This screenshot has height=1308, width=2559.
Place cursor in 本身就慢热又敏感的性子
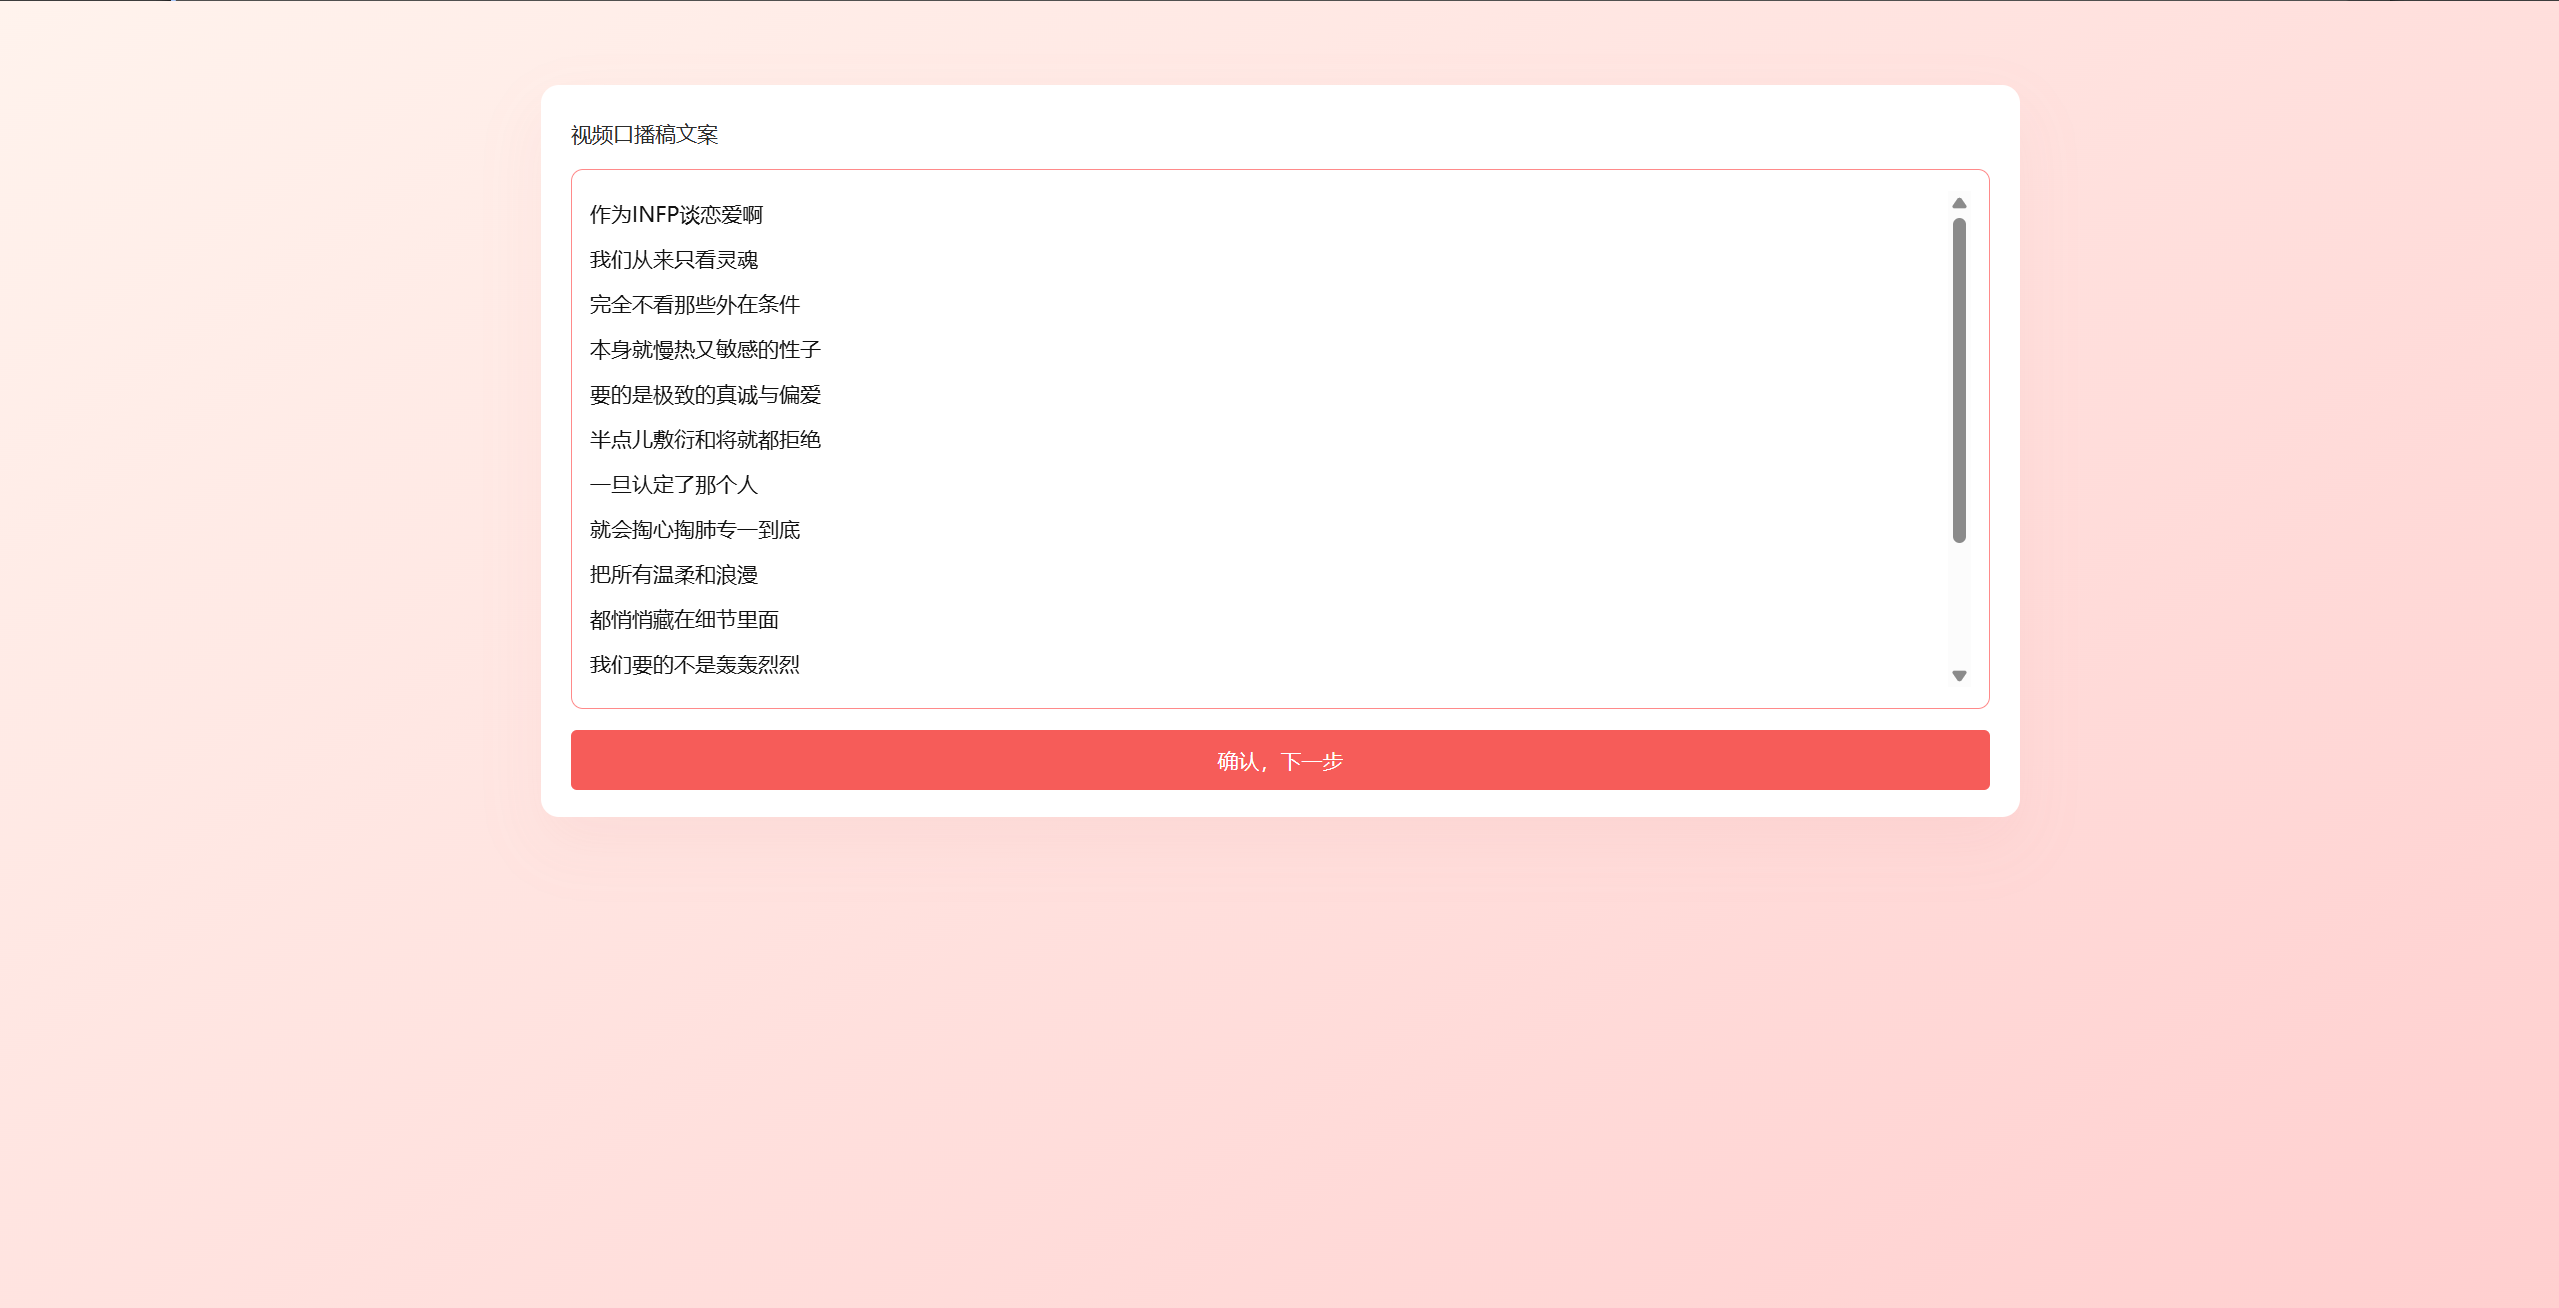click(705, 350)
